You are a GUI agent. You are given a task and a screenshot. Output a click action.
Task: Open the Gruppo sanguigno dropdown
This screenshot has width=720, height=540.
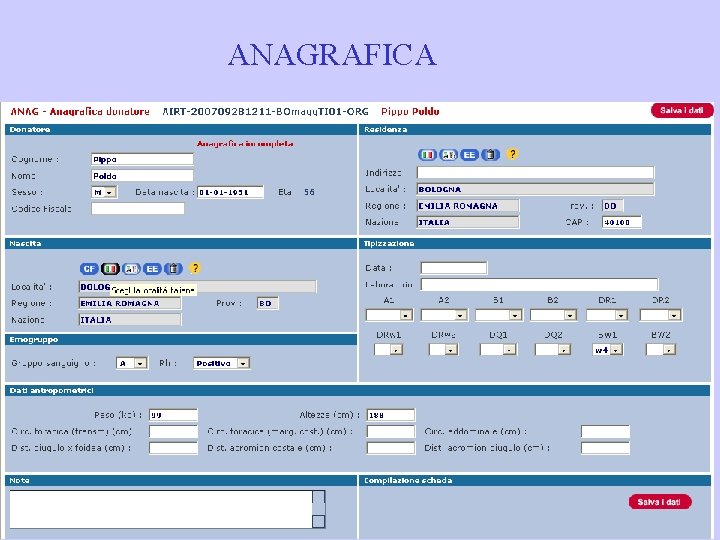[132, 363]
